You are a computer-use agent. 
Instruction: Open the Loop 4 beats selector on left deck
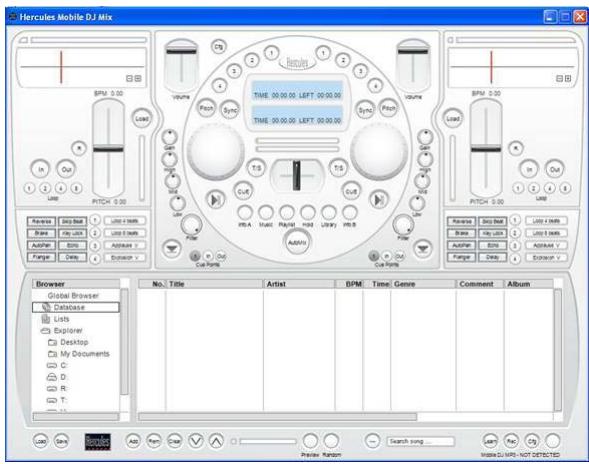[125, 221]
